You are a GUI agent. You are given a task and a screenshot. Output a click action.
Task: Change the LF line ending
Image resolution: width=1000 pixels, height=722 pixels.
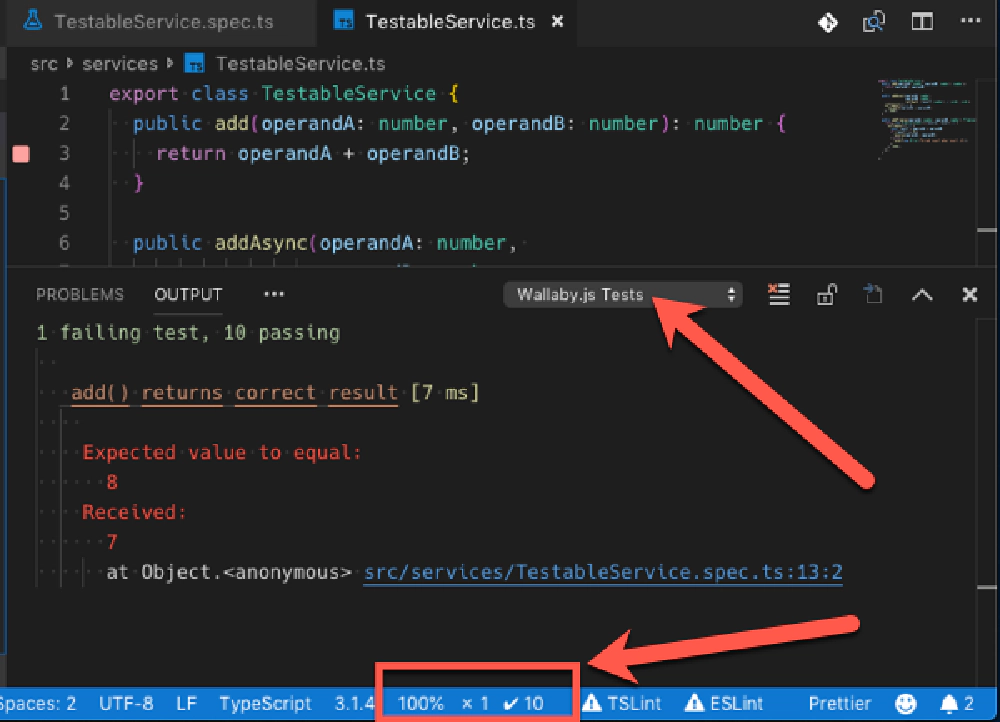click(x=186, y=704)
